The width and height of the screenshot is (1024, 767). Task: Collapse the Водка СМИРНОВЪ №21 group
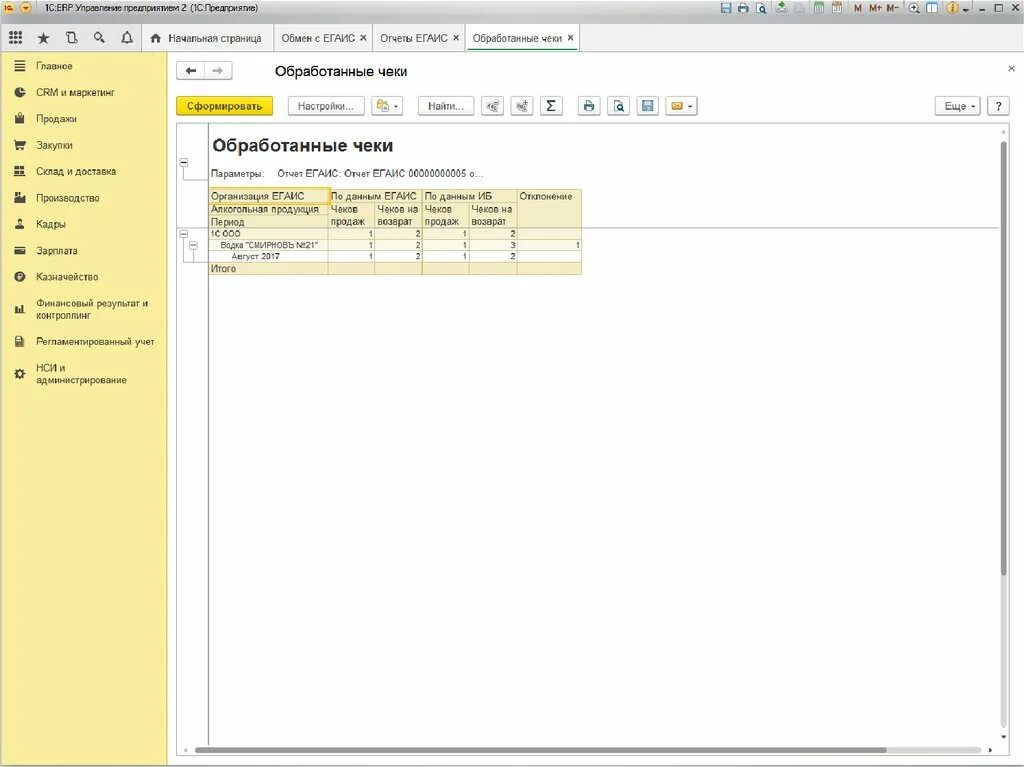(x=194, y=245)
